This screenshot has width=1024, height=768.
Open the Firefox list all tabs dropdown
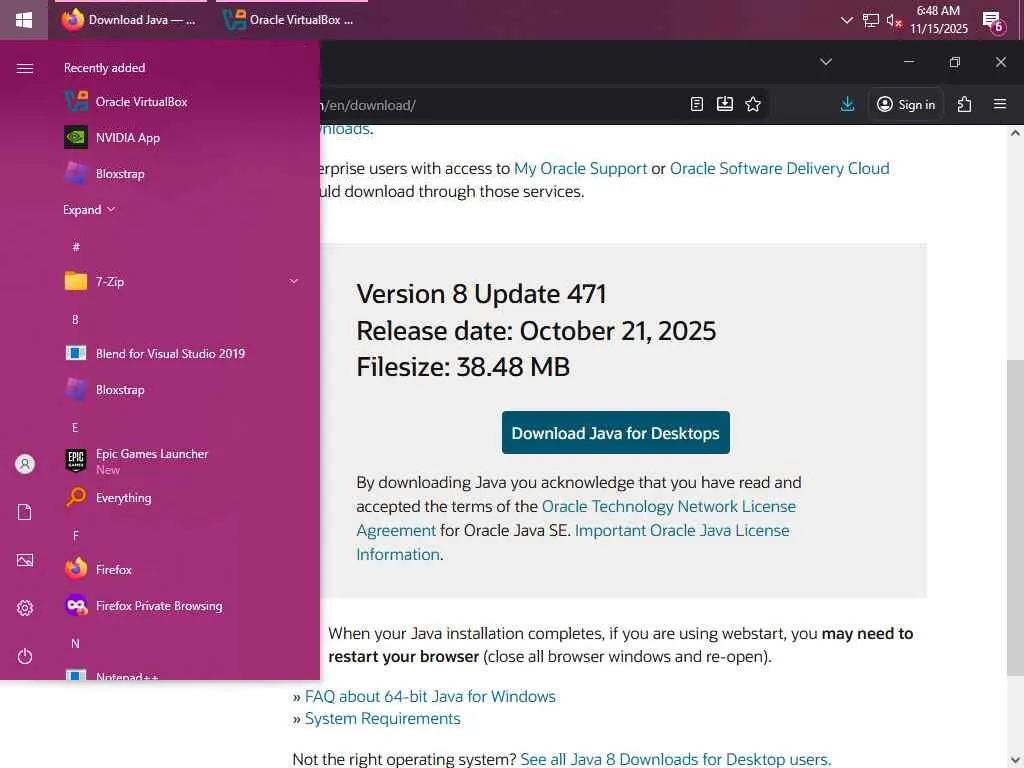pos(826,62)
